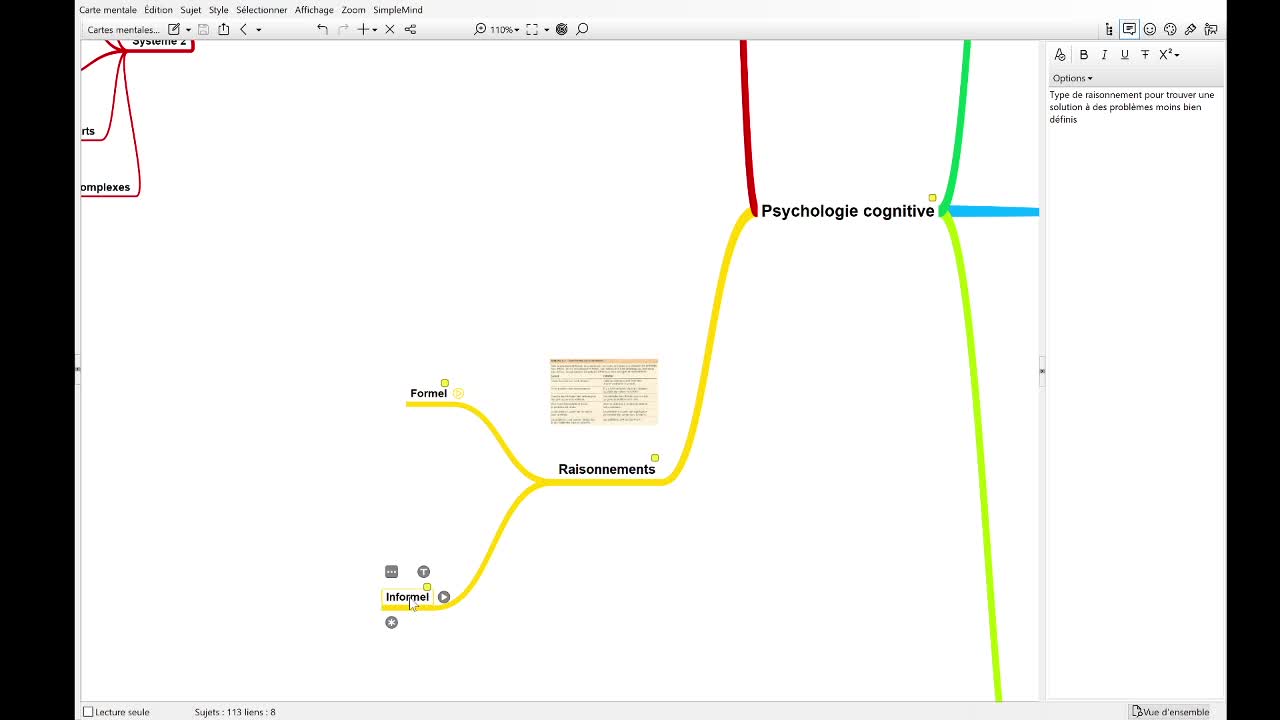Open the Sujet menu

[190, 10]
